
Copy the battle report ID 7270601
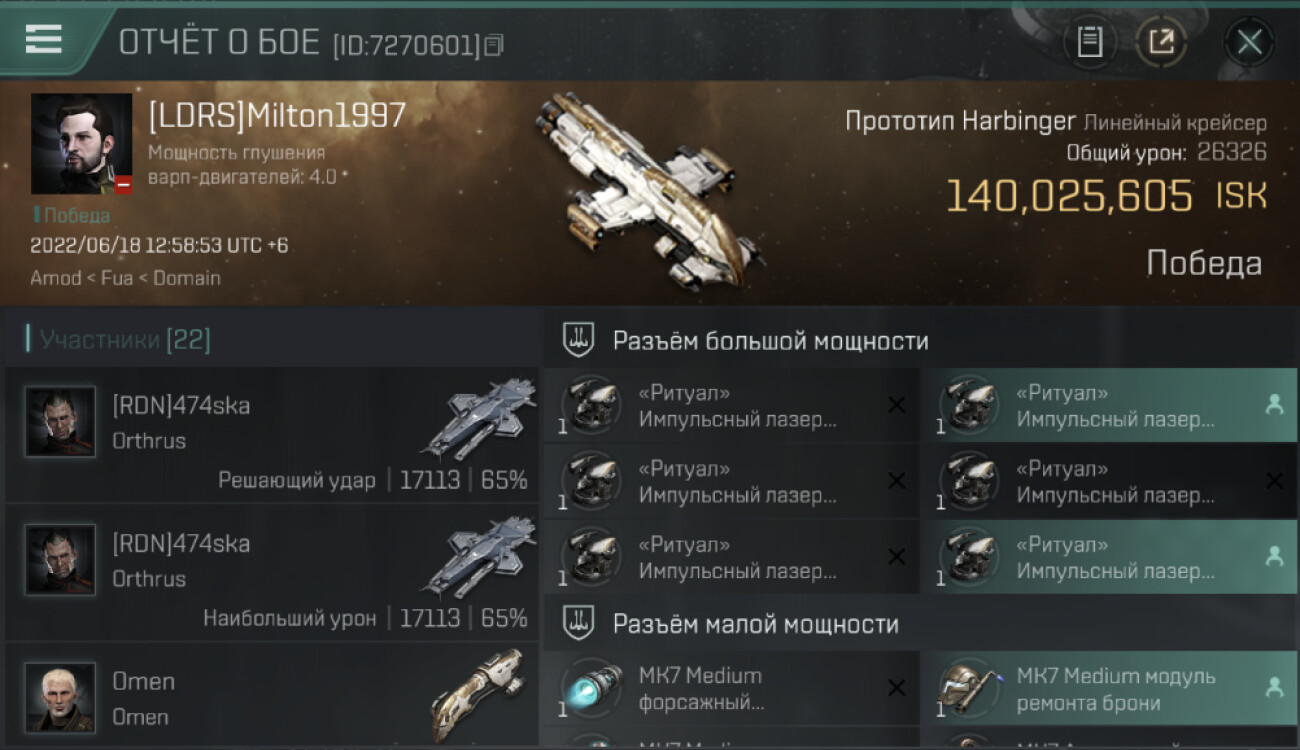[494, 45]
